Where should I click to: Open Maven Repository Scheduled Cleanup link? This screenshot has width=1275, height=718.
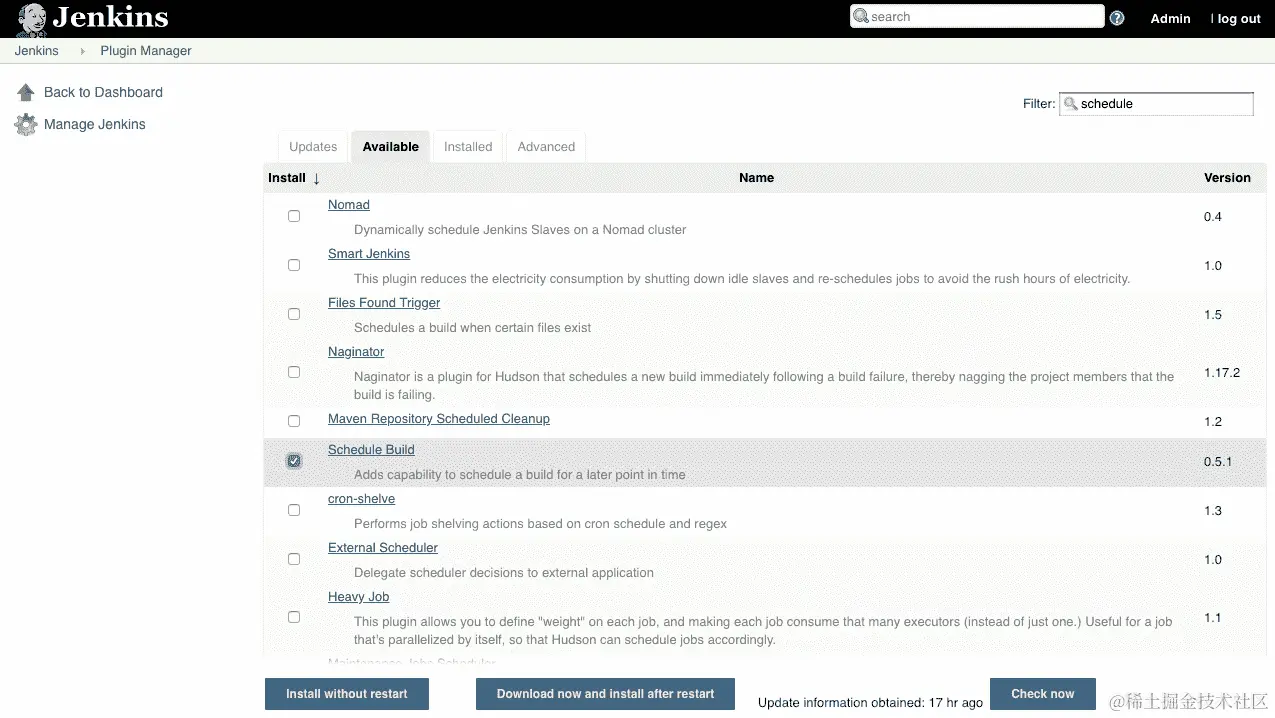click(x=439, y=419)
